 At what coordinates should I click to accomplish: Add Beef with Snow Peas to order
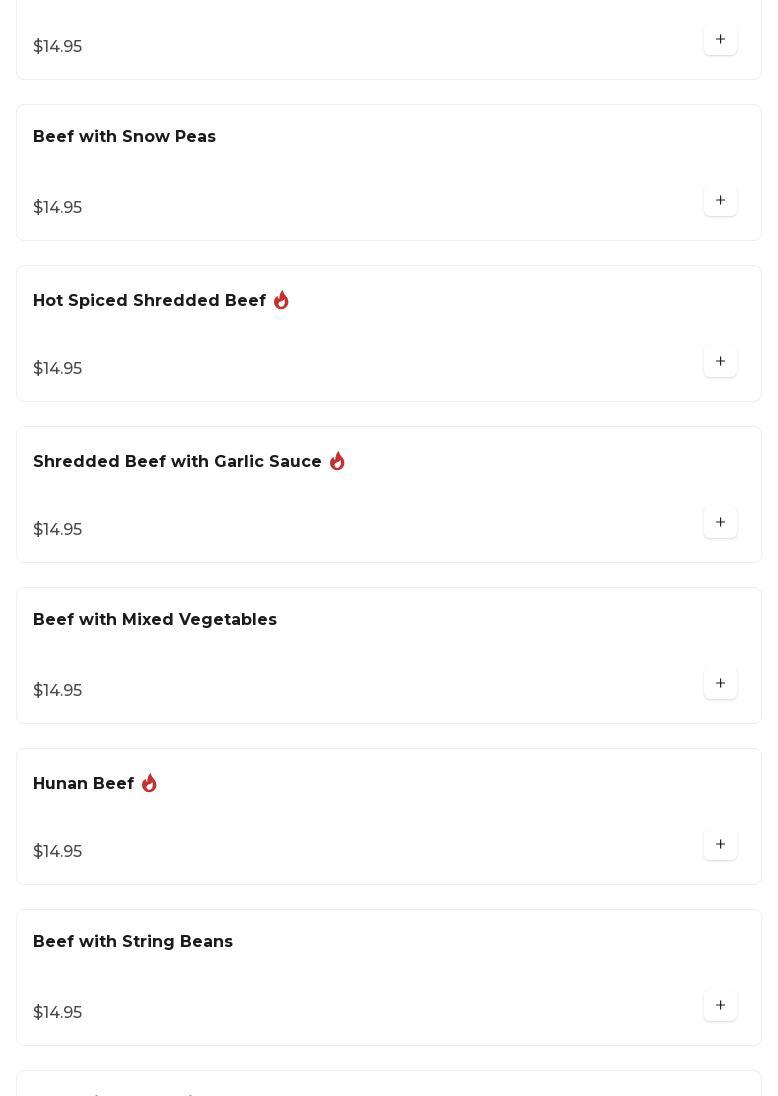coord(720,201)
